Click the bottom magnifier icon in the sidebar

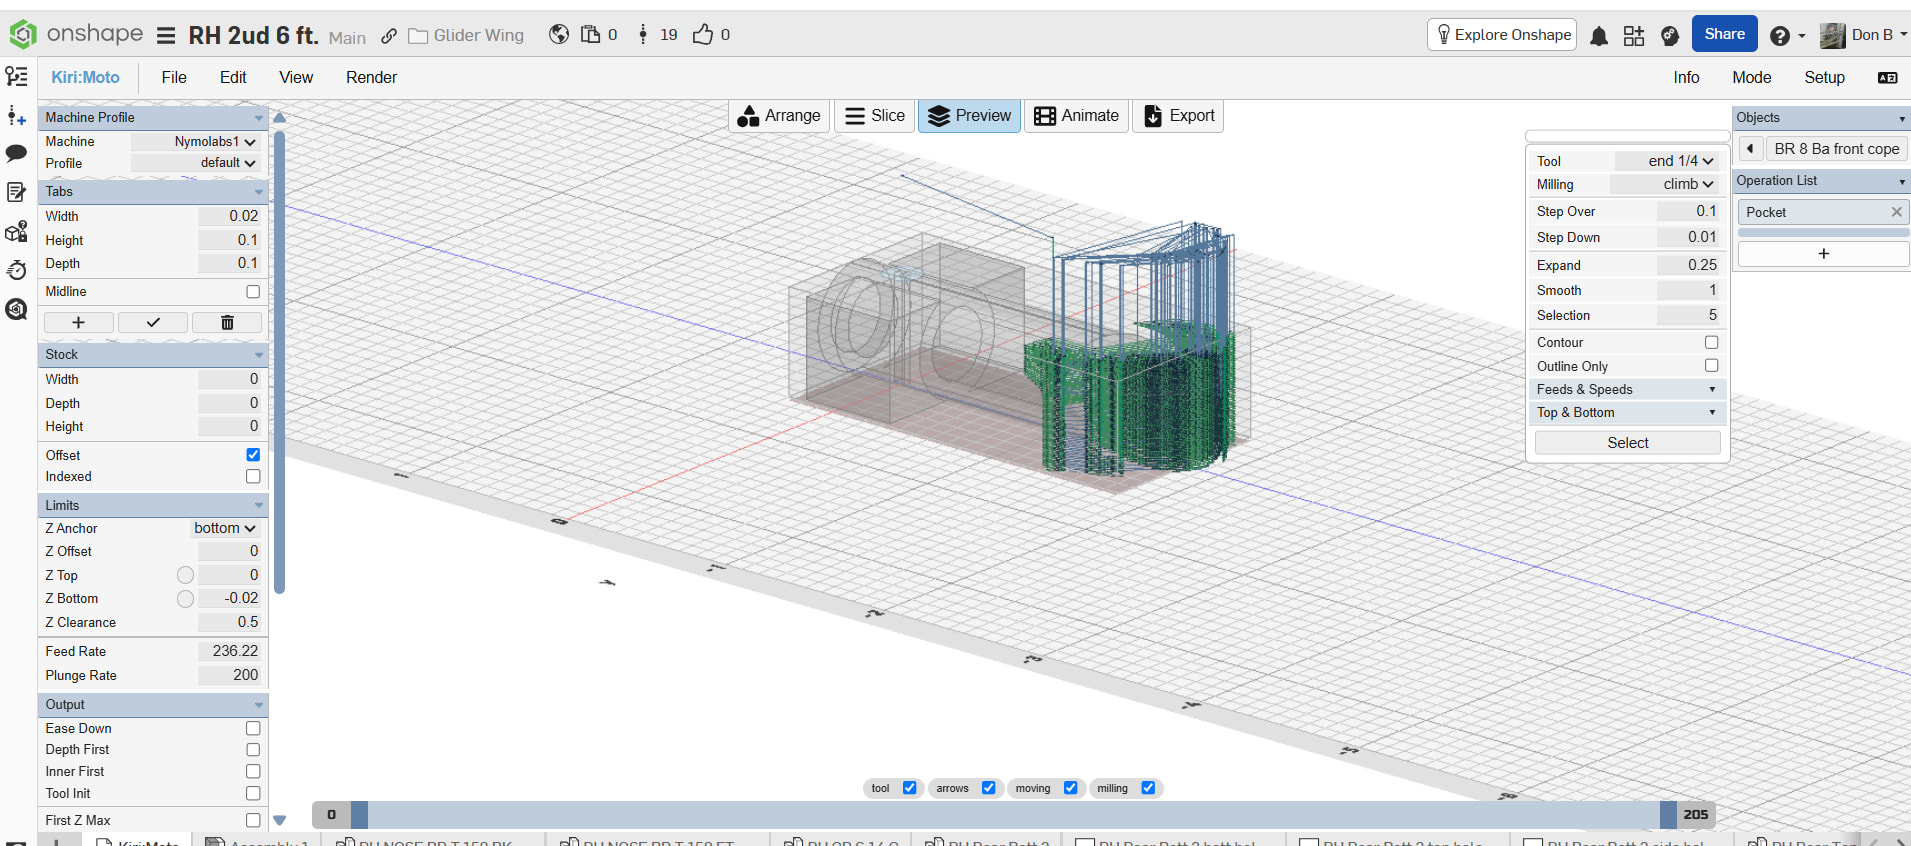(16, 309)
